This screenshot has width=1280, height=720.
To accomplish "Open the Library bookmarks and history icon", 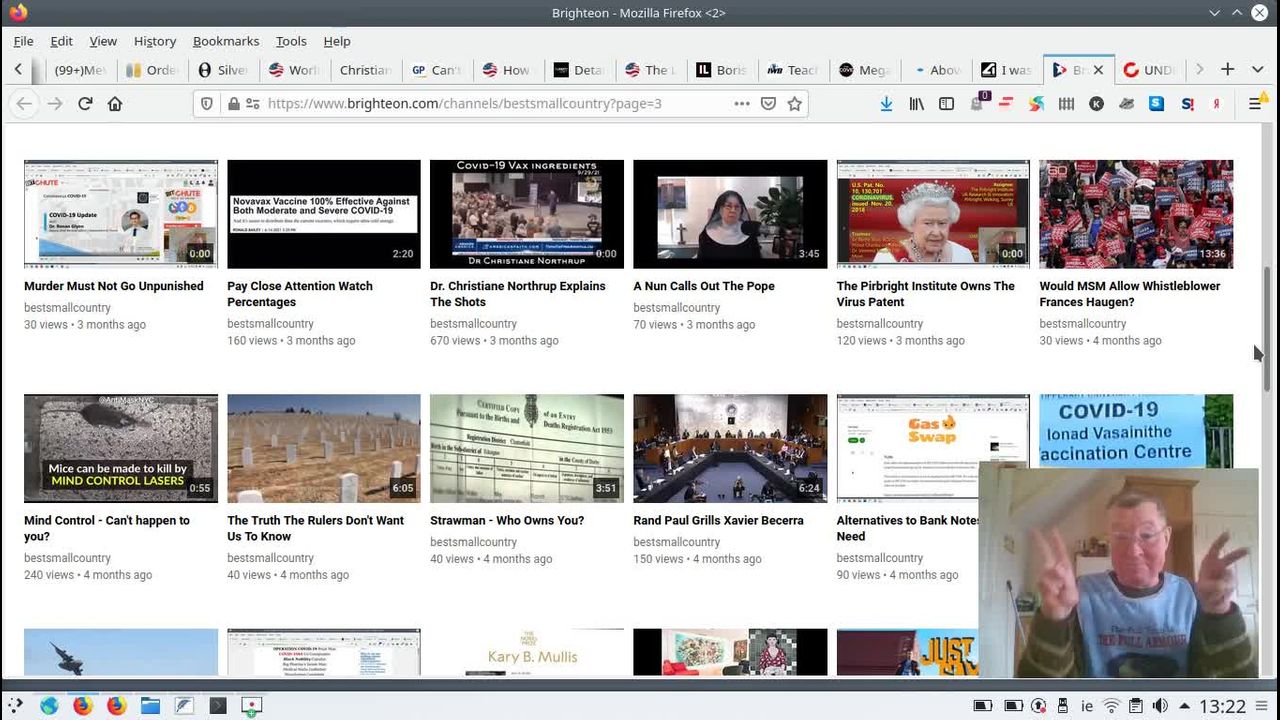I will click(x=916, y=104).
